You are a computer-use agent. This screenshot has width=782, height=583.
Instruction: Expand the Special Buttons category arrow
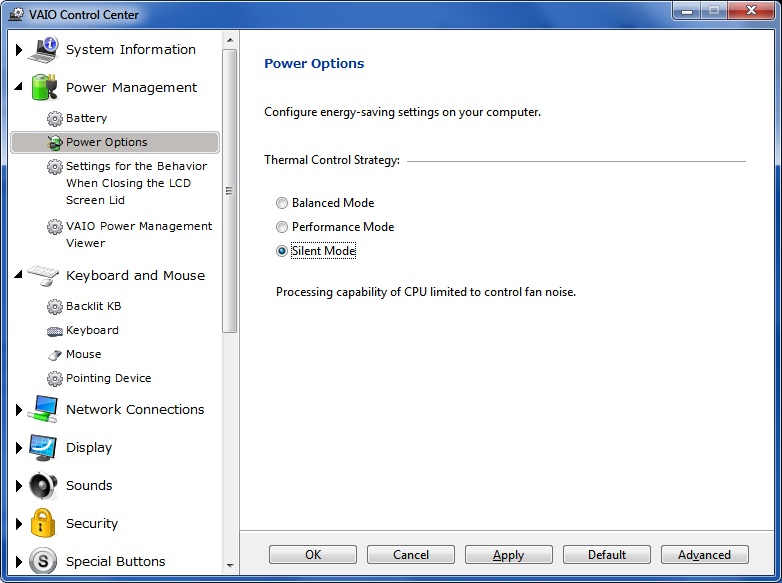[x=19, y=562]
